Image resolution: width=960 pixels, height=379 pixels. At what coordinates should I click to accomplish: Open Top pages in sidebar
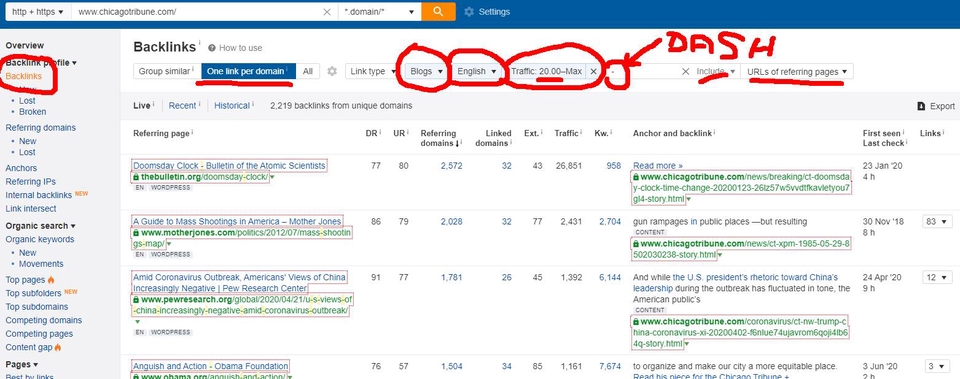pos(25,279)
